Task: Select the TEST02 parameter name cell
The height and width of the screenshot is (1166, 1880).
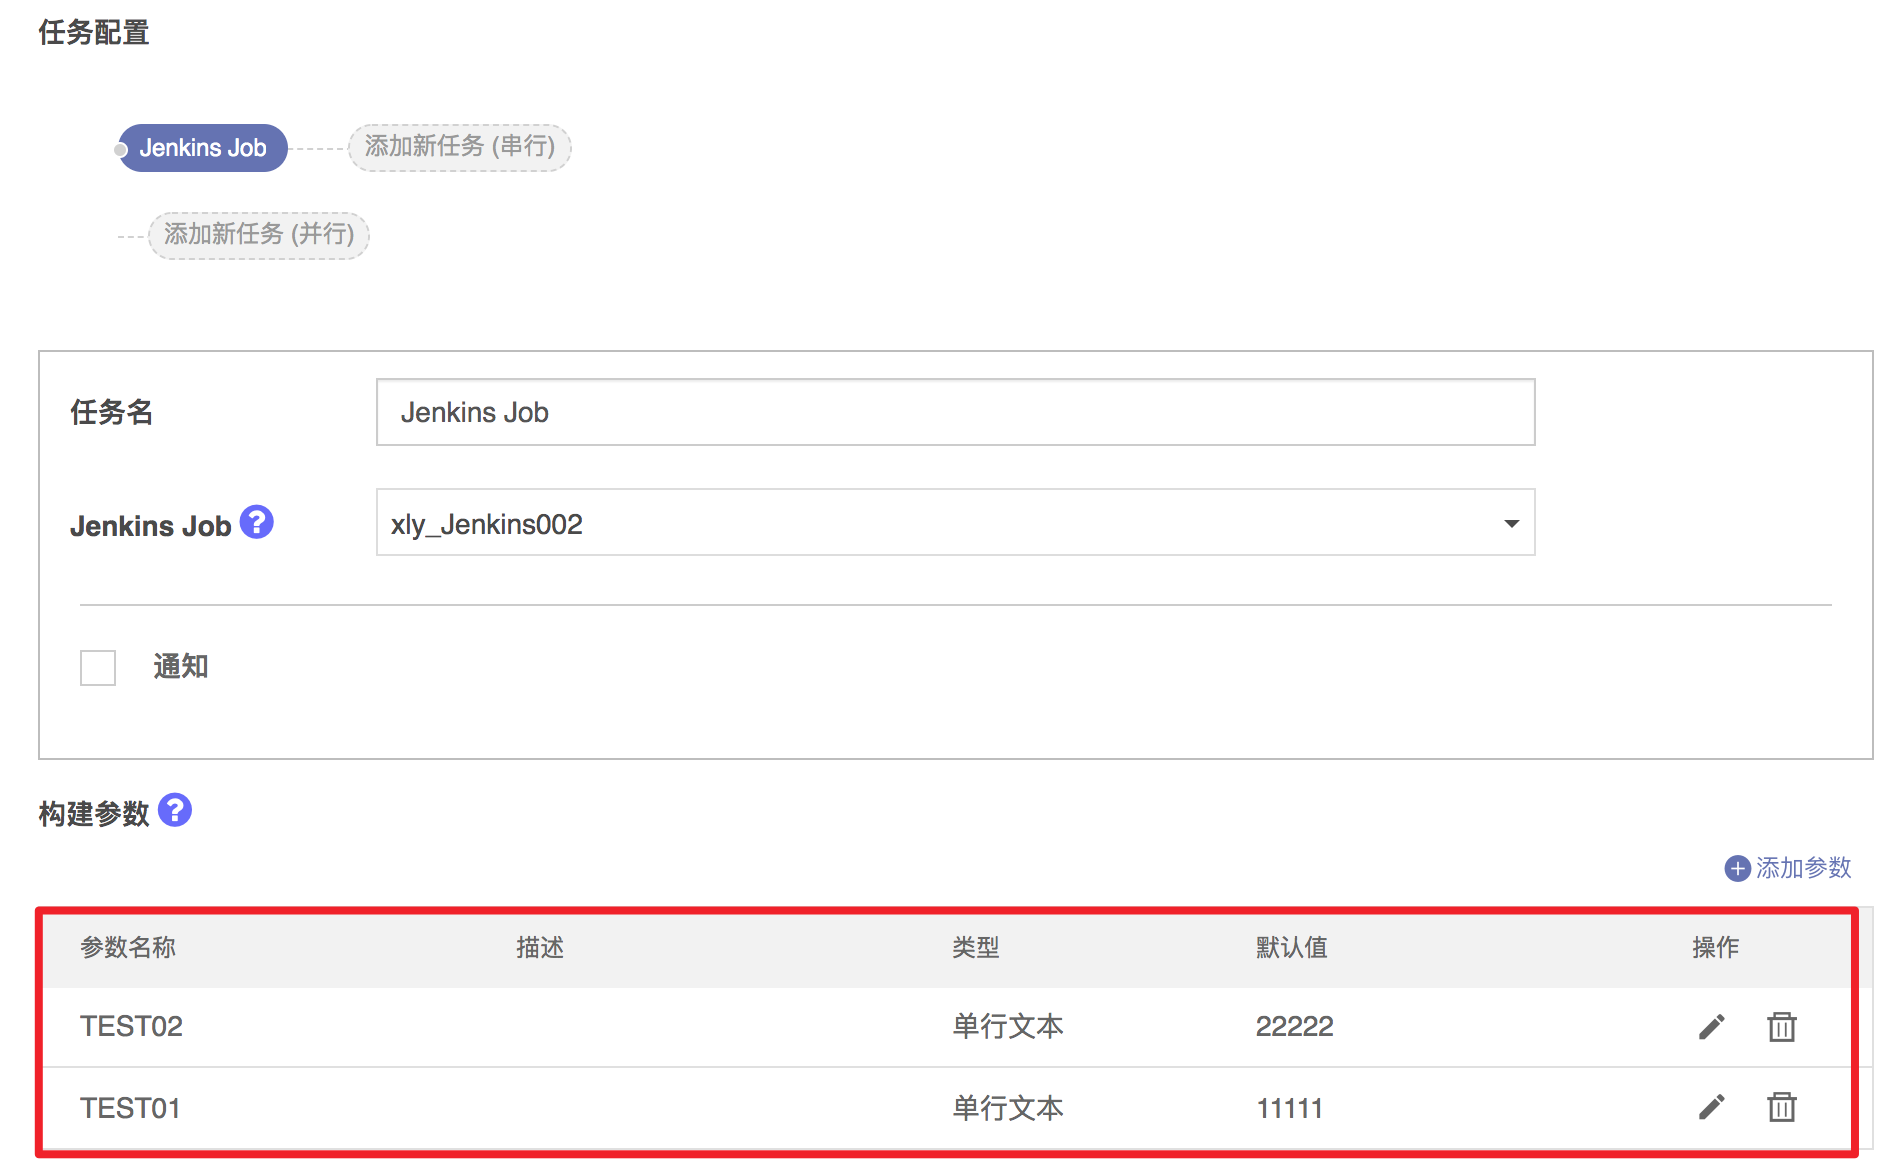Action: pos(131,1026)
